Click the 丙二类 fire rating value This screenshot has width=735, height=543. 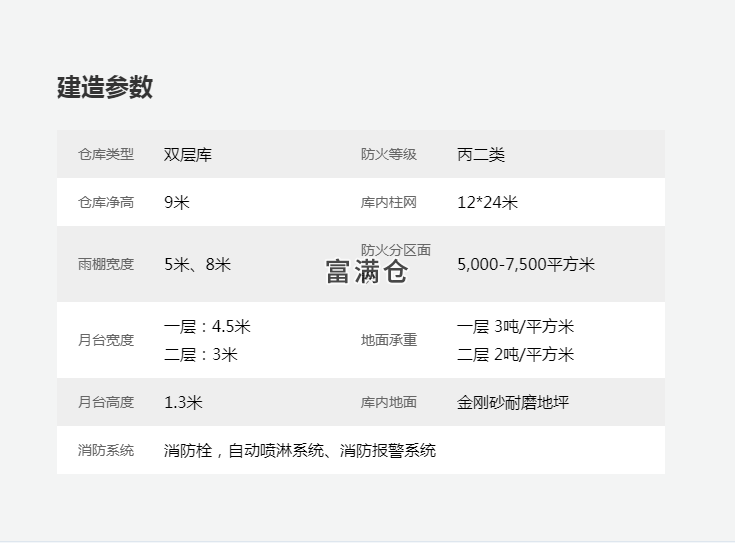481,155
